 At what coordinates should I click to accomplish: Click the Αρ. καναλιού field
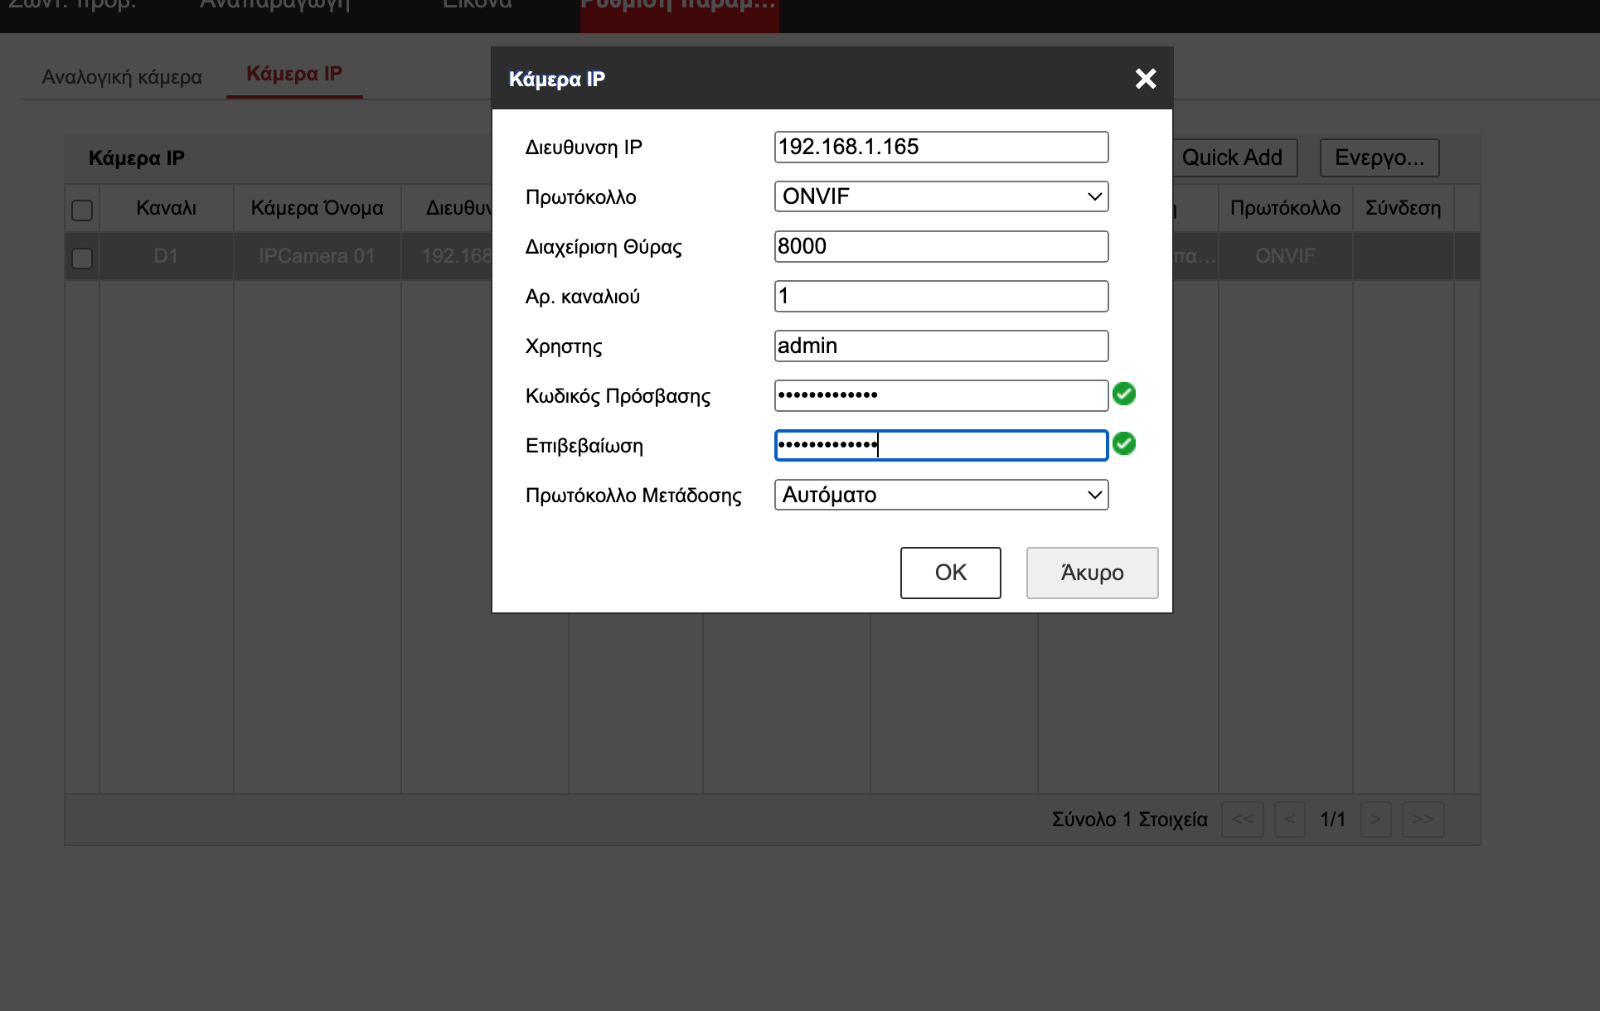click(941, 296)
